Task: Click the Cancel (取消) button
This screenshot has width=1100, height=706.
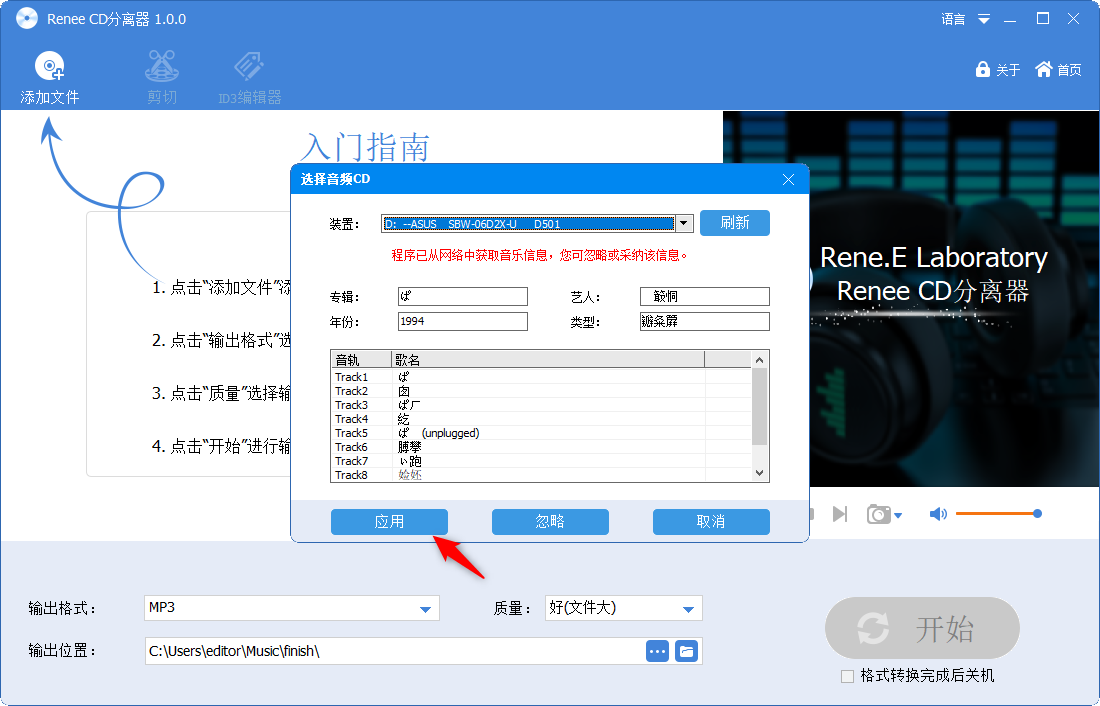Action: [711, 521]
